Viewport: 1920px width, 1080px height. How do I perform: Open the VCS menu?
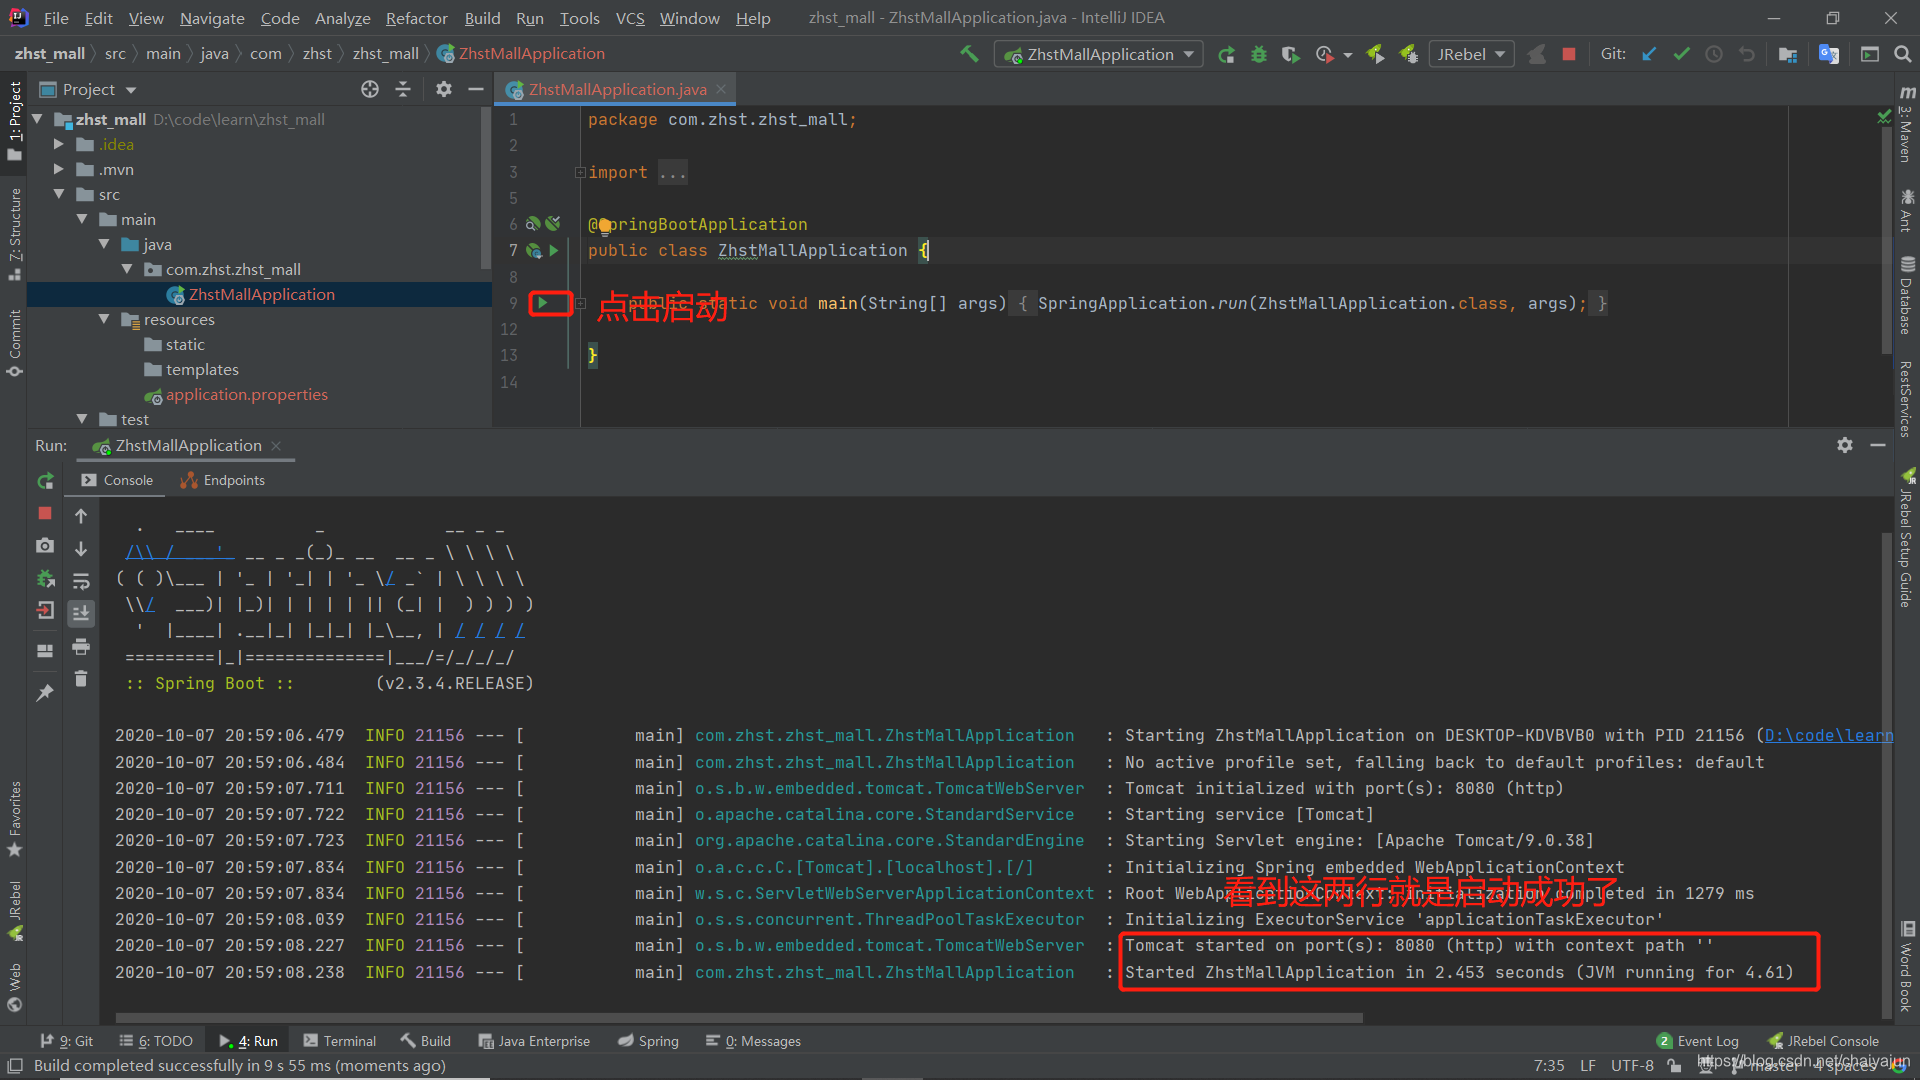click(x=630, y=18)
